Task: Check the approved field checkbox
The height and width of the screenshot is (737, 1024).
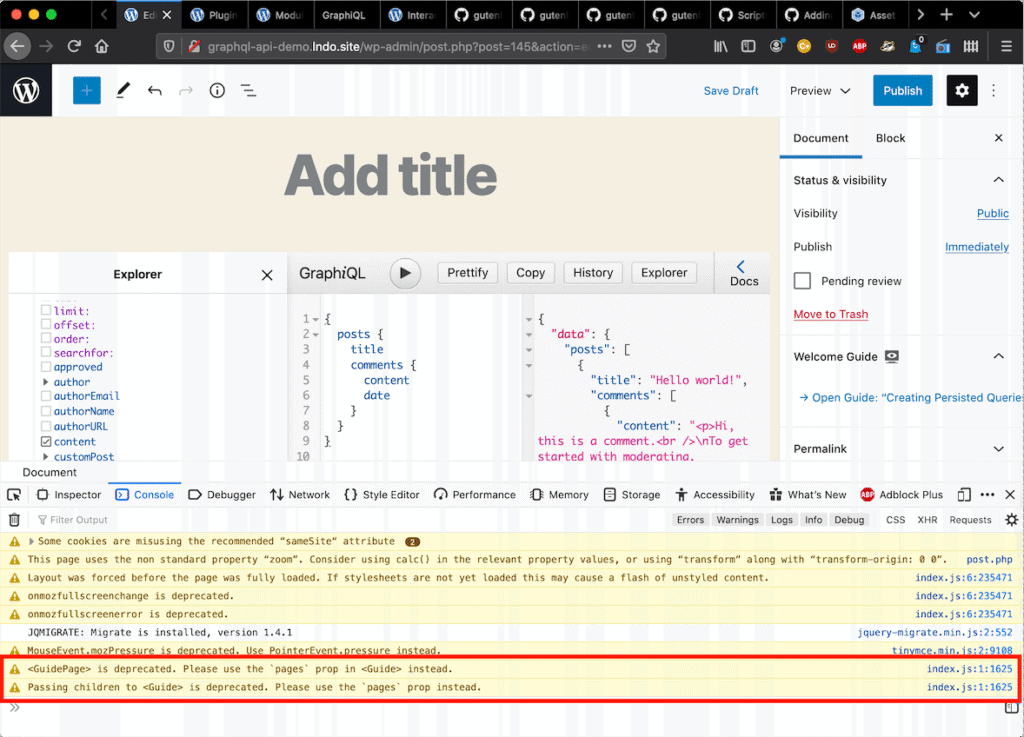Action: [x=46, y=366]
